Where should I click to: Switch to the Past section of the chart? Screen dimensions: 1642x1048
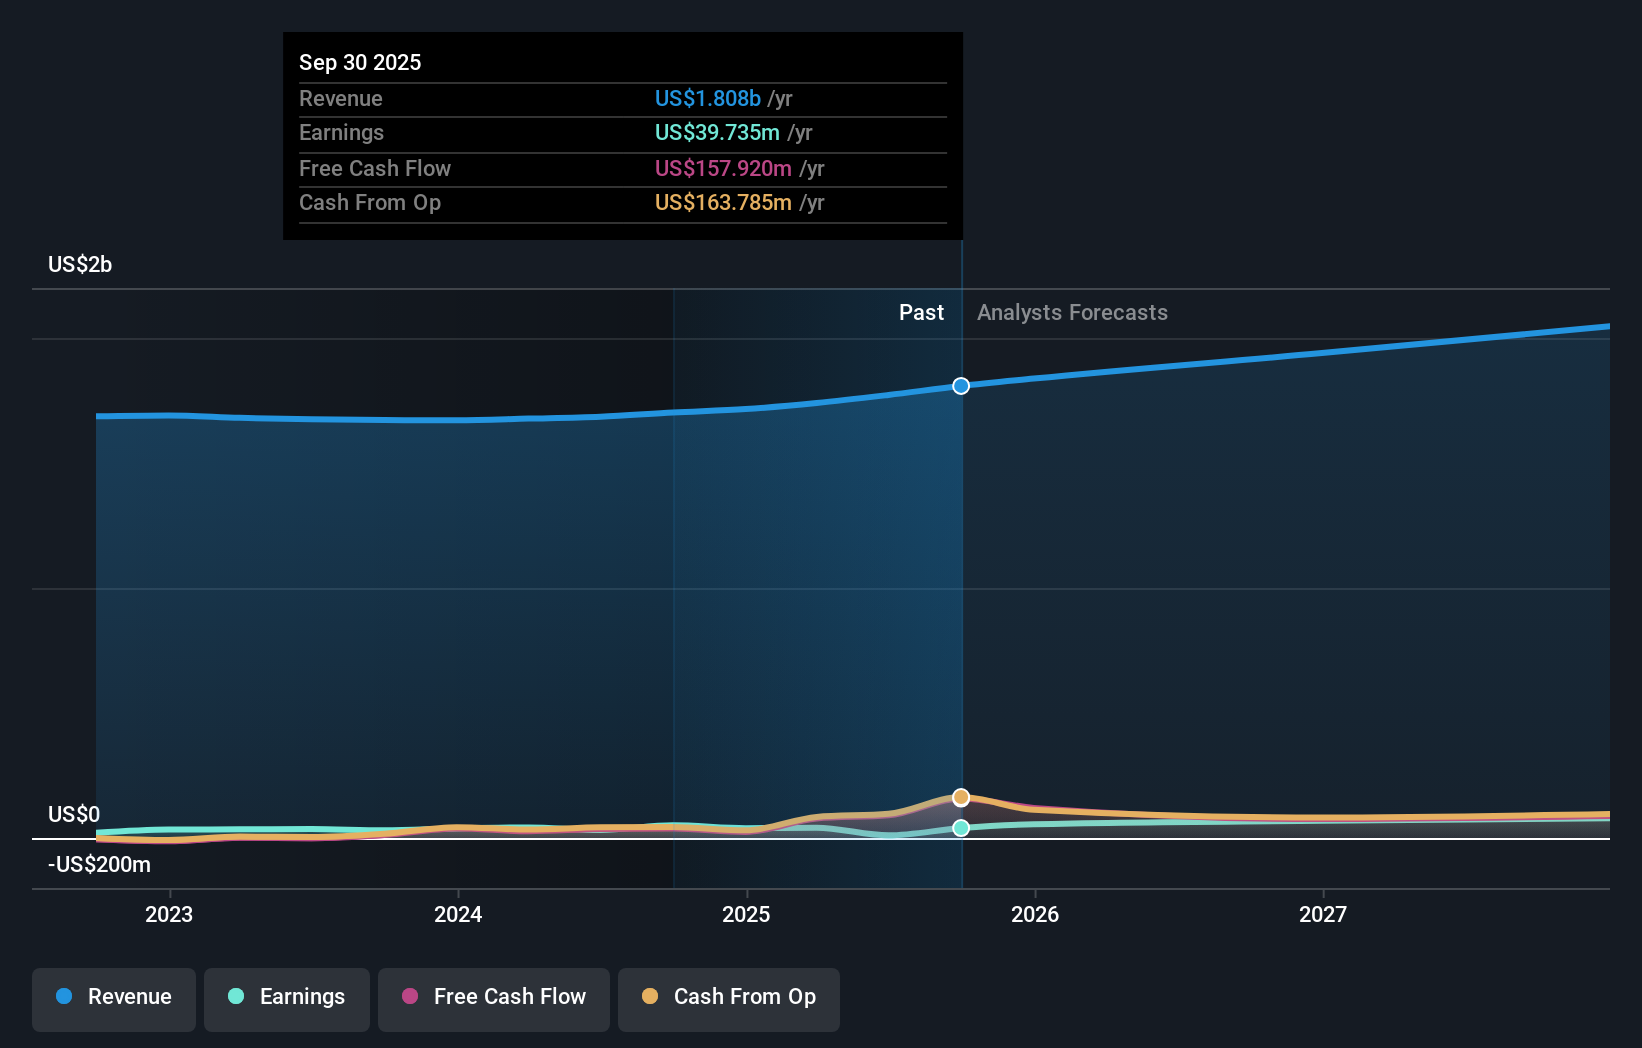coord(921,312)
